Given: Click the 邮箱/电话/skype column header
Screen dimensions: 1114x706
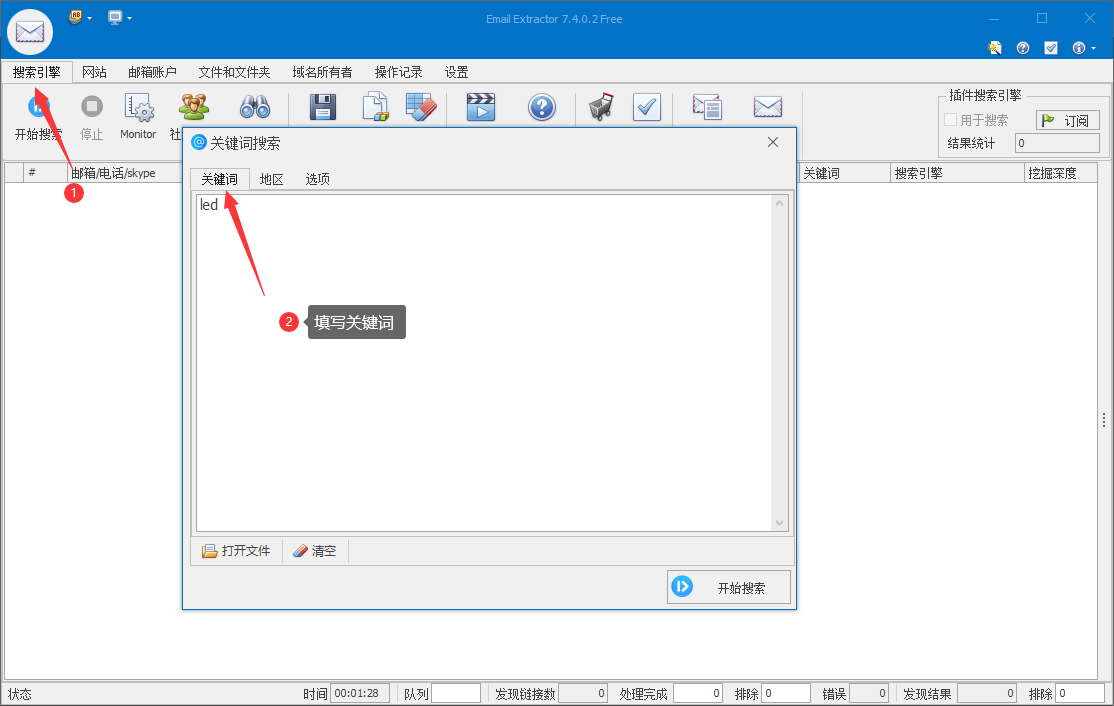Looking at the screenshot, I should (125, 173).
